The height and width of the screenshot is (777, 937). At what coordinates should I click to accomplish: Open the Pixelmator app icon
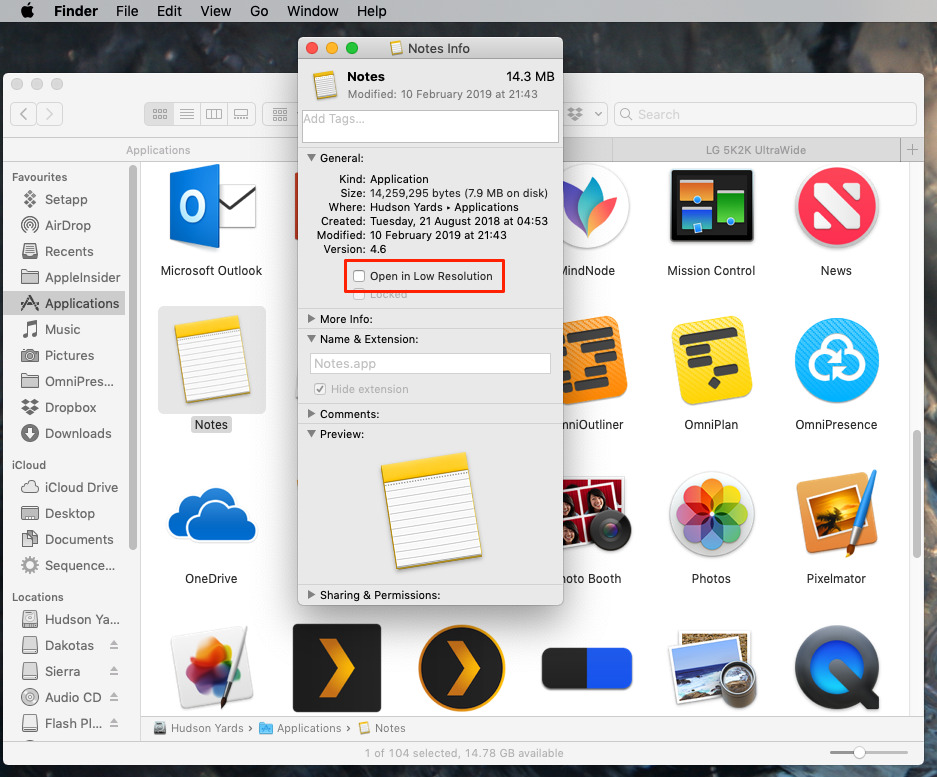[x=836, y=513]
